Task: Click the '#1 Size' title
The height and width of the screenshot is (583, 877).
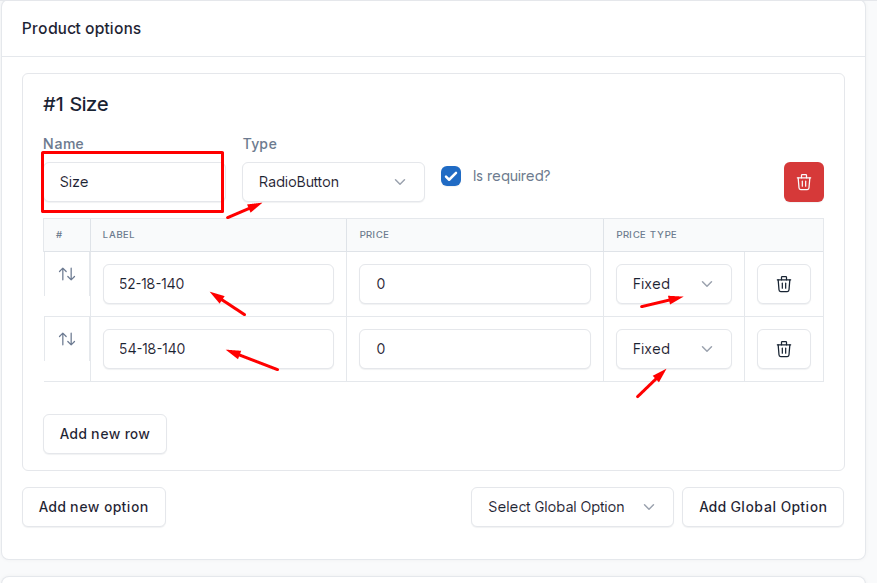Action: (x=76, y=104)
